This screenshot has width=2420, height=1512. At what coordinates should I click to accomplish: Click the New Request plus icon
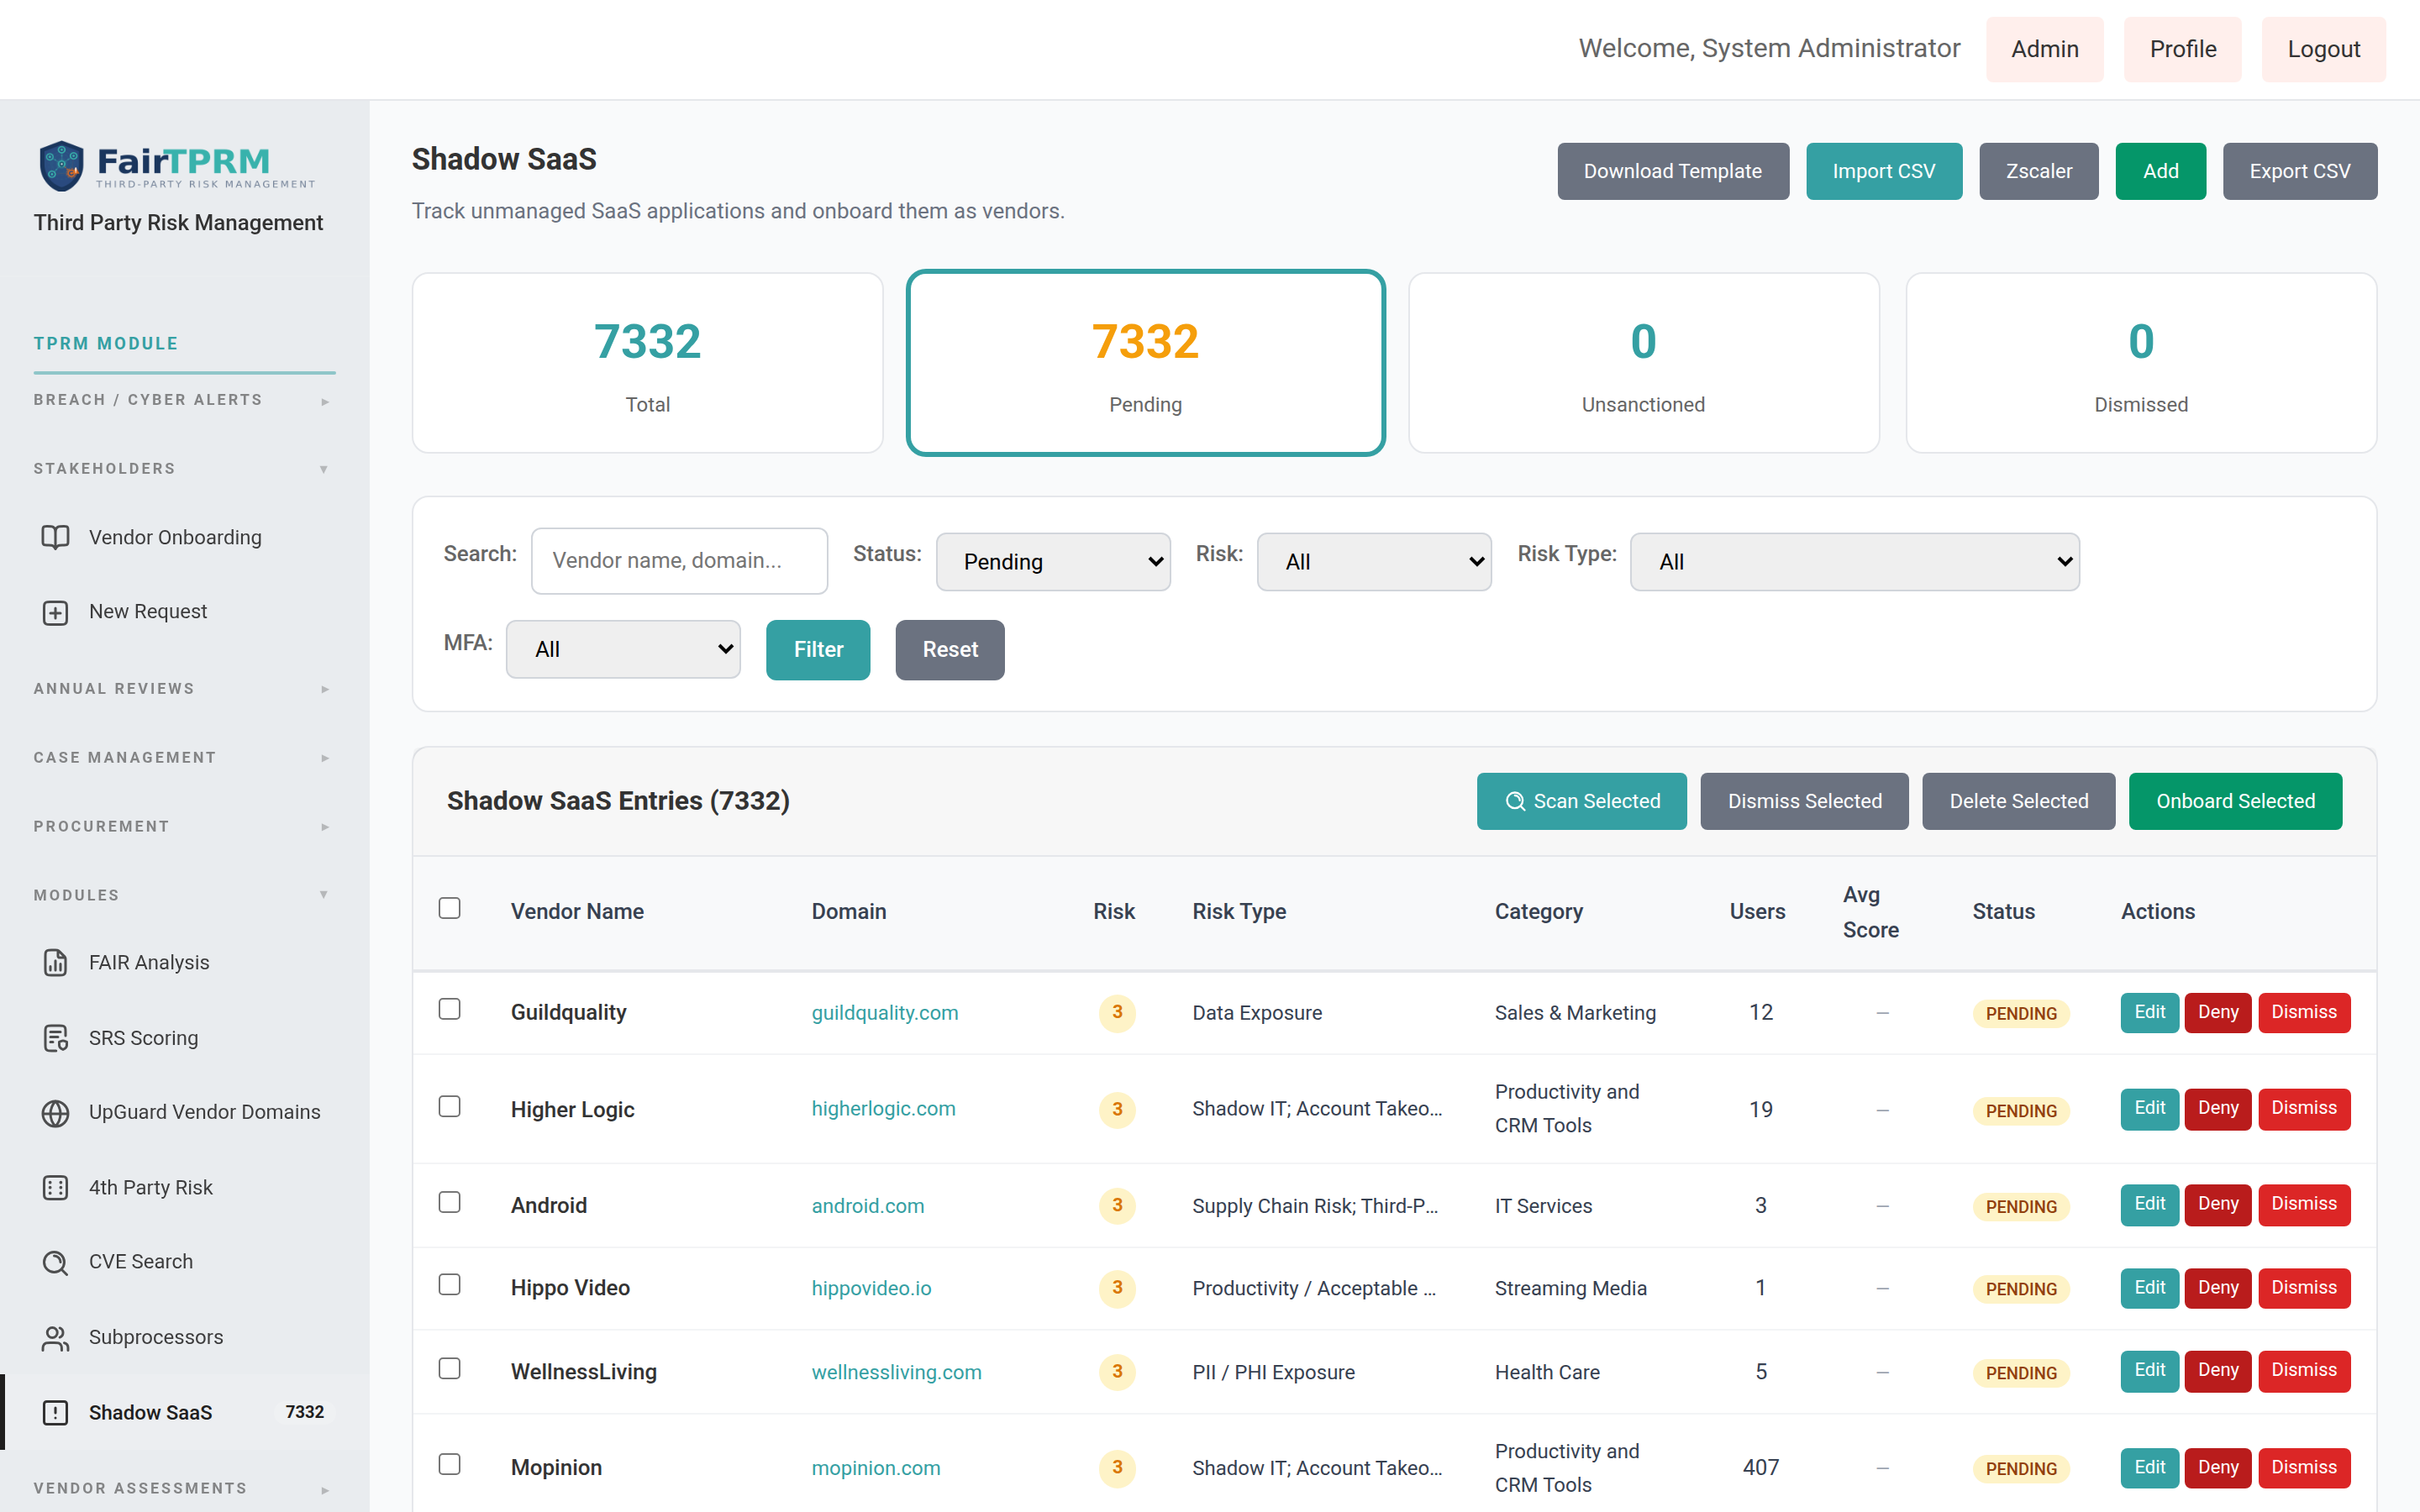pyautogui.click(x=55, y=612)
